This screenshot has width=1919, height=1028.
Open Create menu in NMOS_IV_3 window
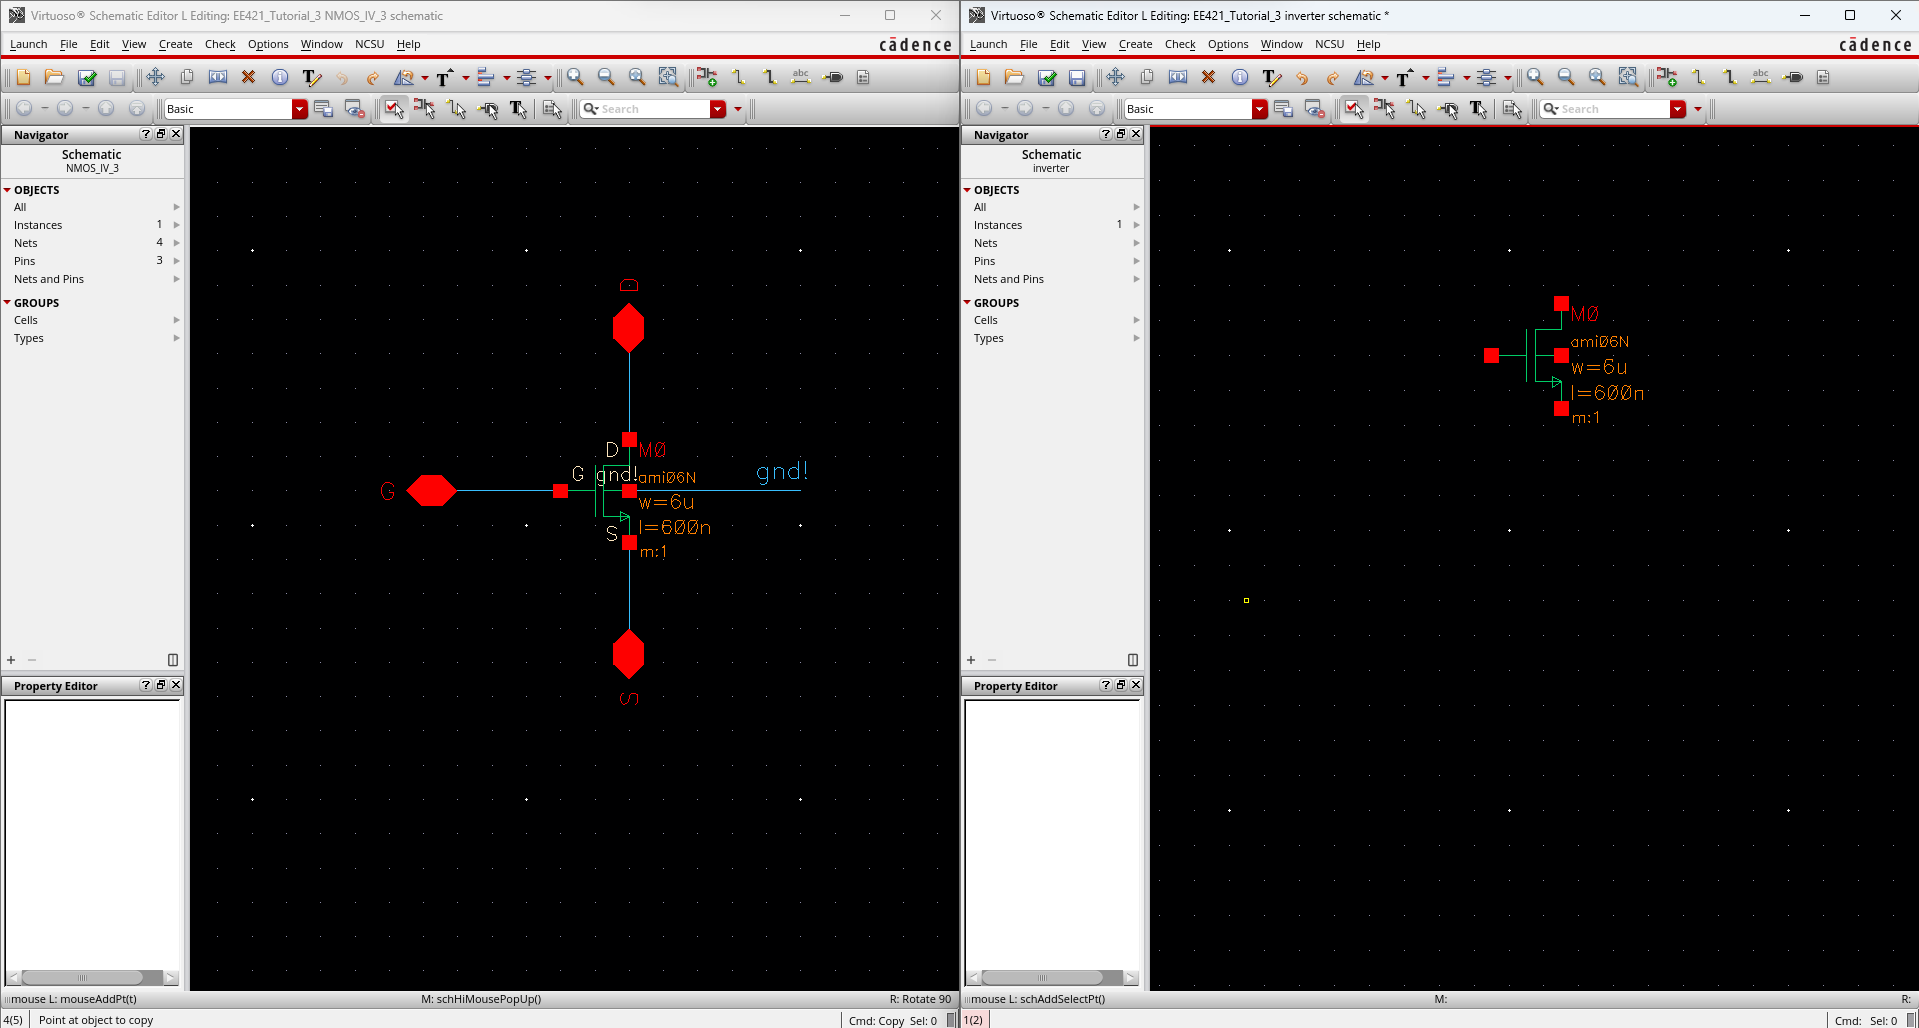[x=175, y=44]
